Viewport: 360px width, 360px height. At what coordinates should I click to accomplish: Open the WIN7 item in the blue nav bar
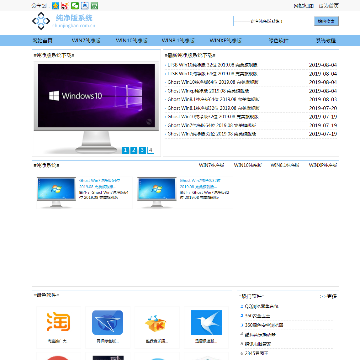click(86, 41)
